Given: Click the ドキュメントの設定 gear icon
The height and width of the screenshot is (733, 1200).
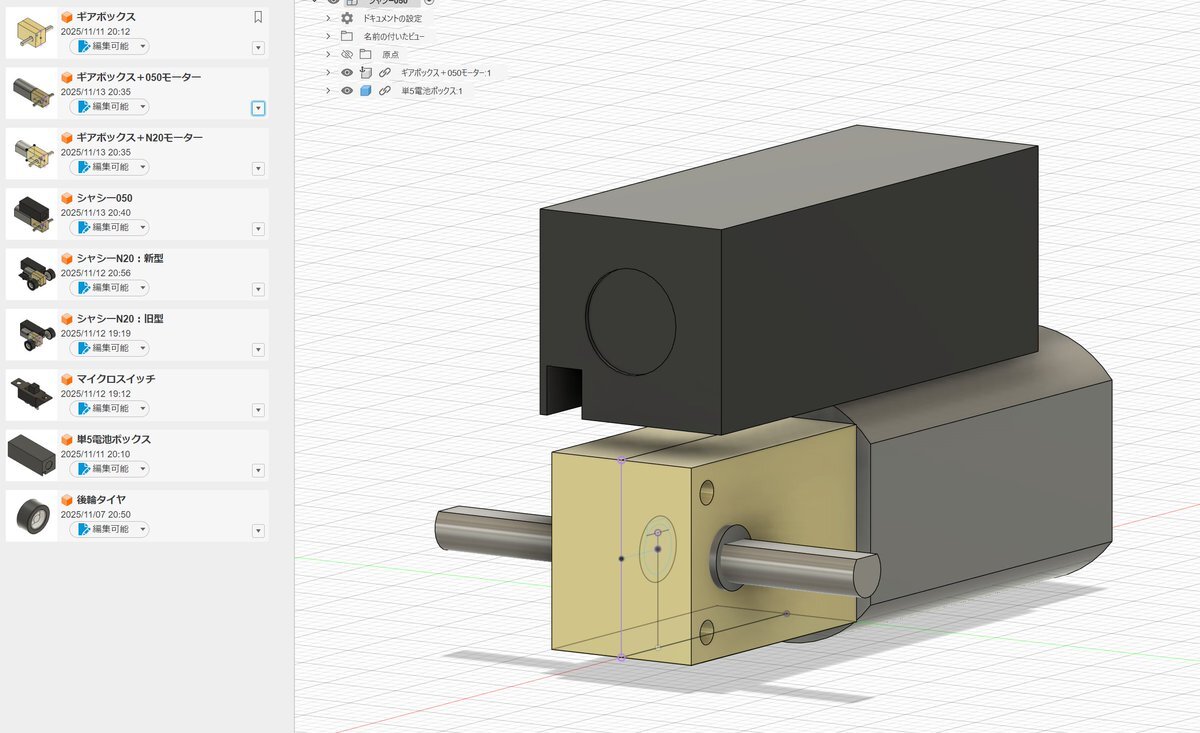Looking at the screenshot, I should click(347, 18).
